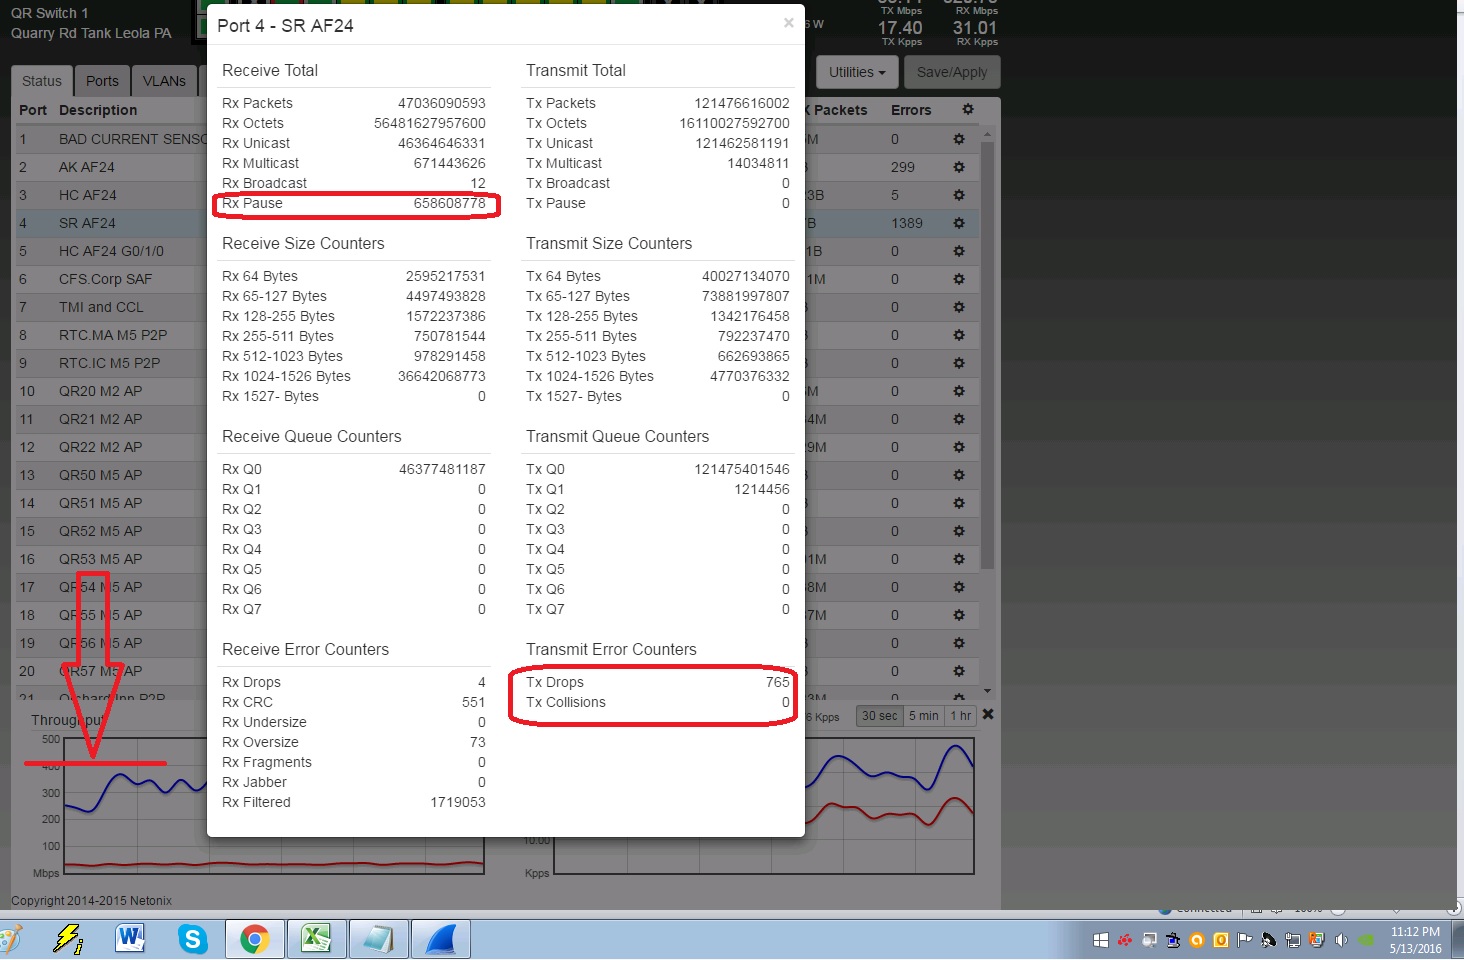
Task: Expand the Utilities dropdown menu
Action: 857,72
